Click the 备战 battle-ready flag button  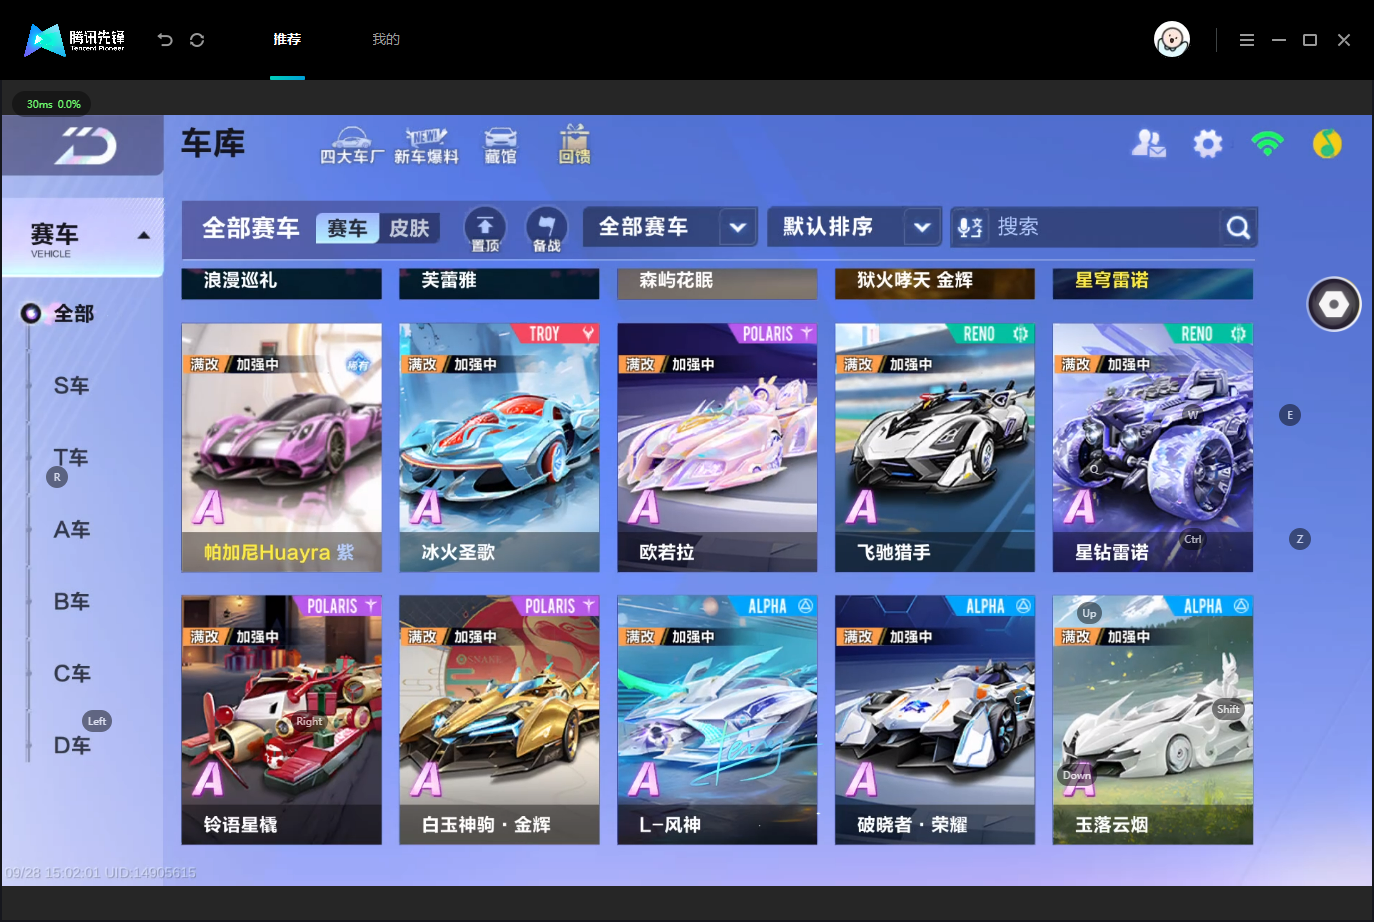(546, 229)
